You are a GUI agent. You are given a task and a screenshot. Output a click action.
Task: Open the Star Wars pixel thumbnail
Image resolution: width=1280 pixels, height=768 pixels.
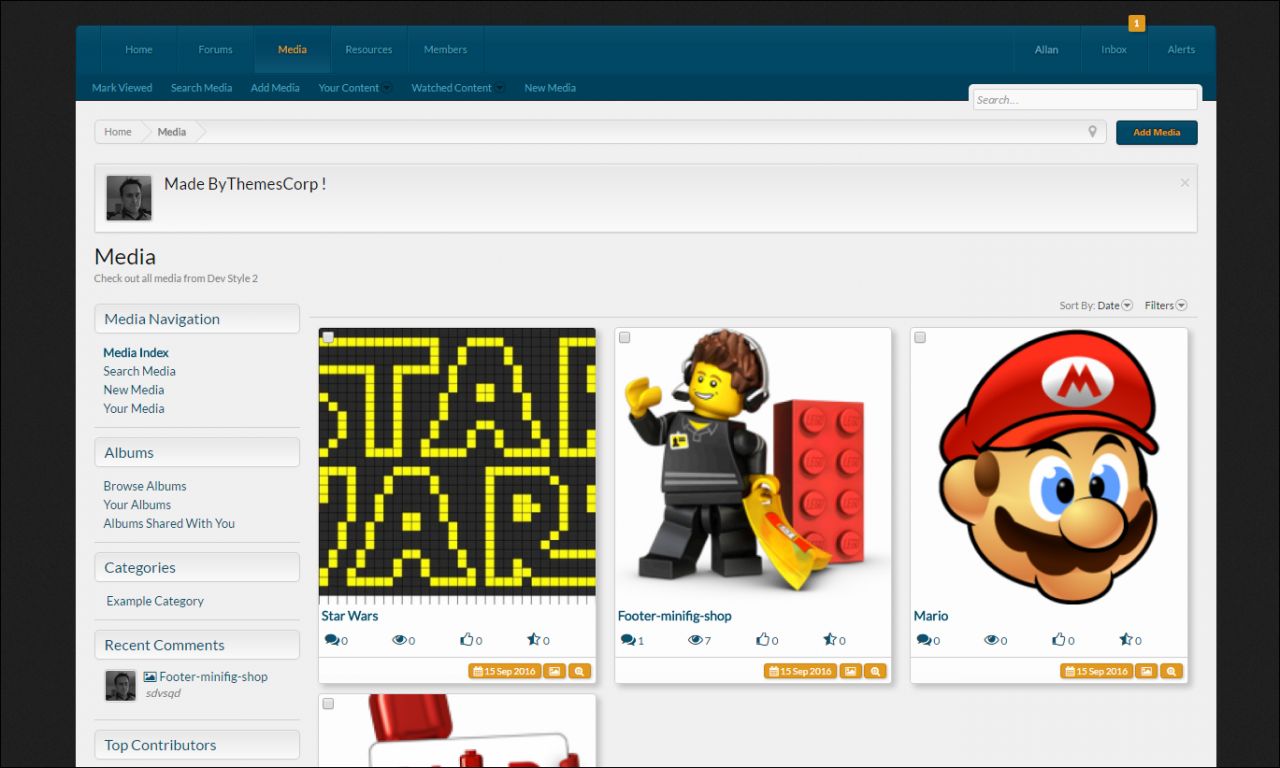[457, 466]
